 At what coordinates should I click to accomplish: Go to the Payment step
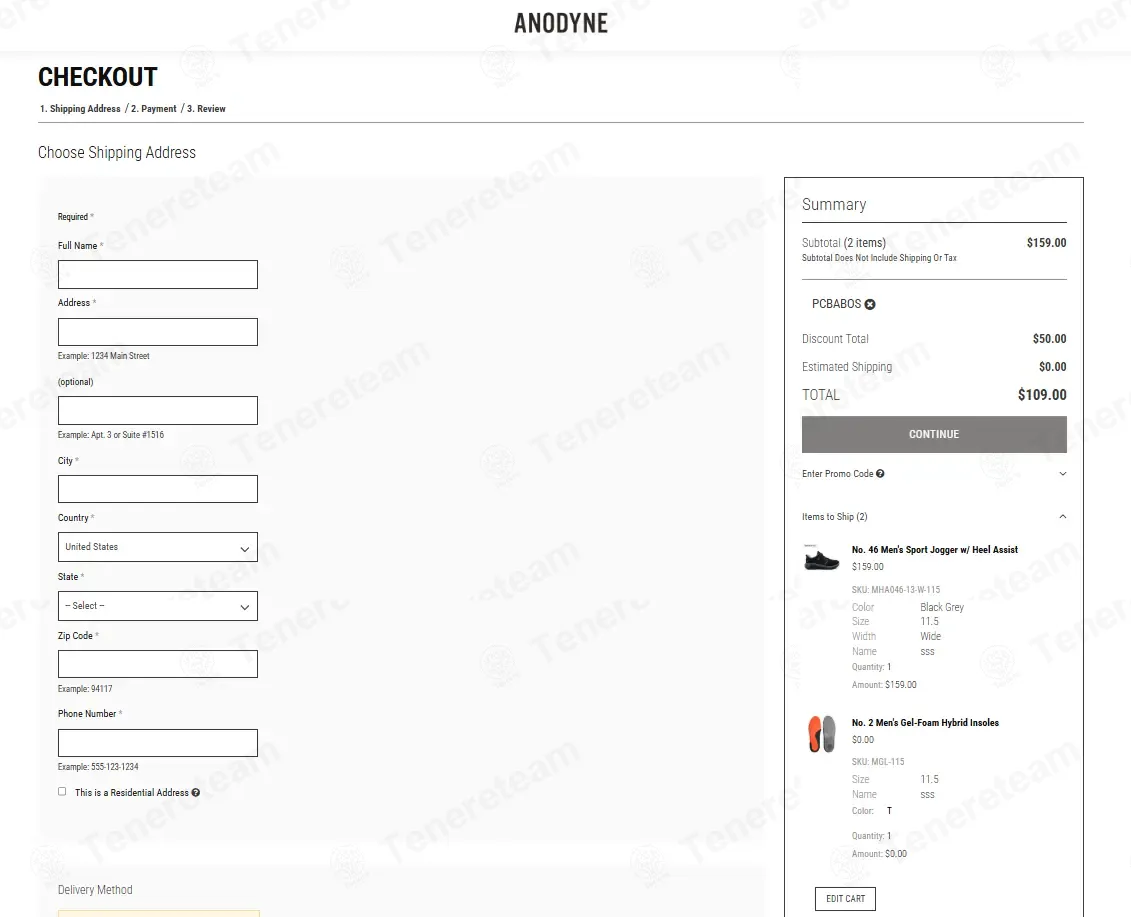pyautogui.click(x=154, y=109)
